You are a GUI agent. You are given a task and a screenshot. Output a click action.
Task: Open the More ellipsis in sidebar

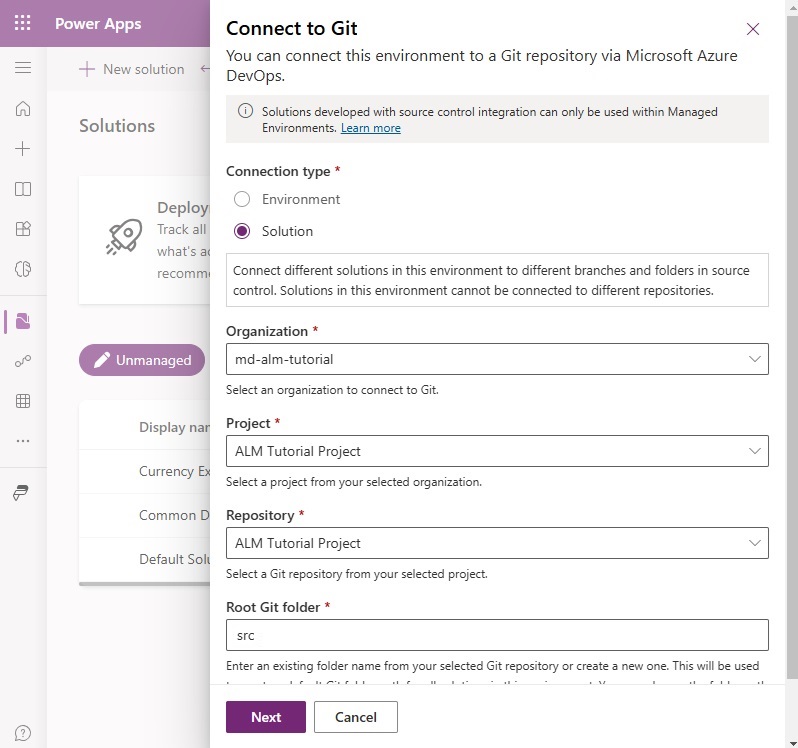23,441
